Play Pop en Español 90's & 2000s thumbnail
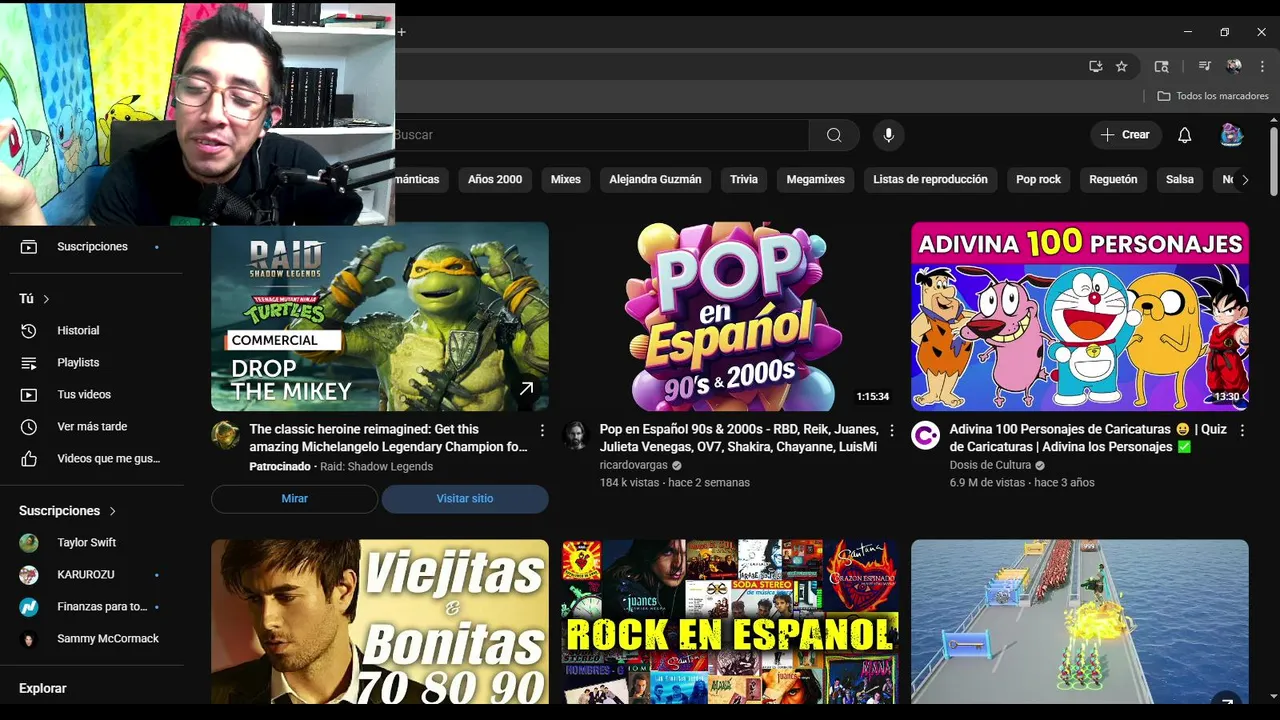1280x720 pixels. 730,316
